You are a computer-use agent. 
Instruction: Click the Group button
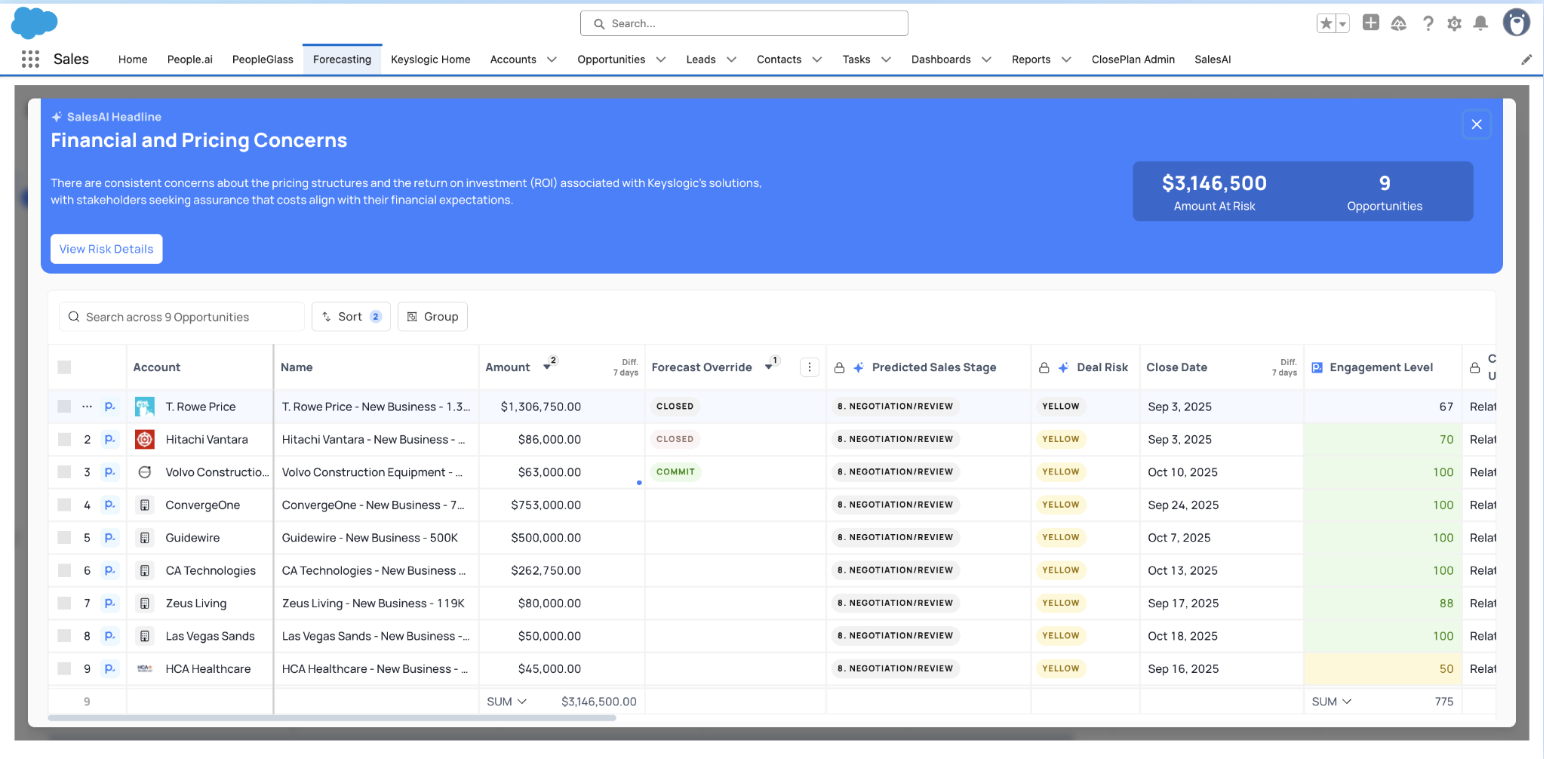click(x=432, y=317)
